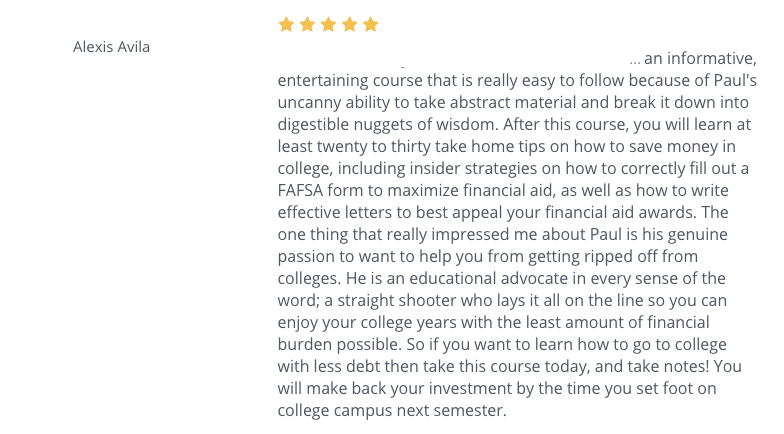Click reviewer name Alexis Avila

pyautogui.click(x=112, y=47)
